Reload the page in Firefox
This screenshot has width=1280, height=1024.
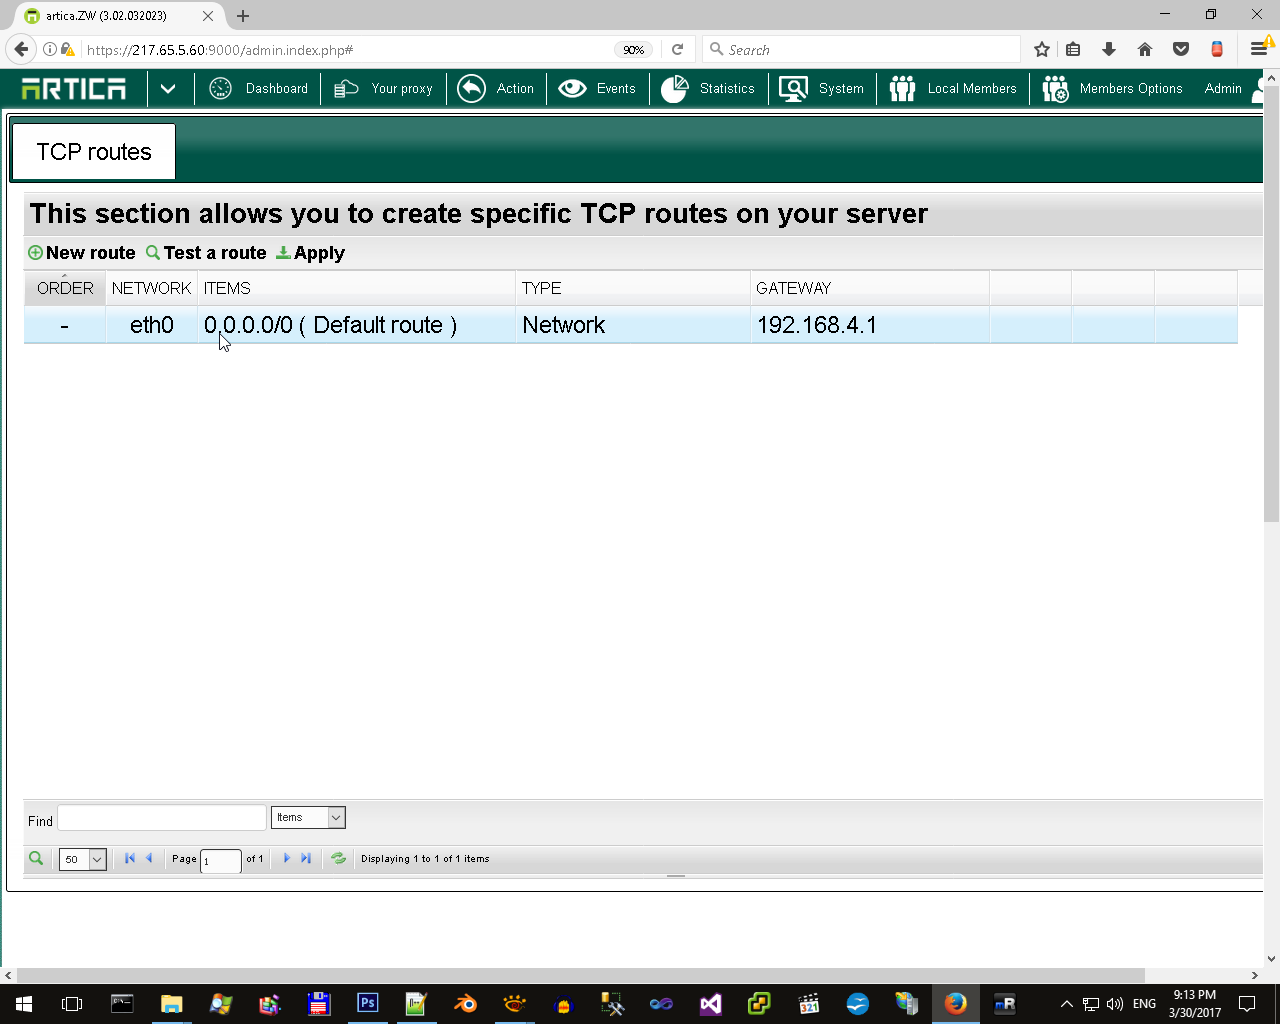(677, 49)
